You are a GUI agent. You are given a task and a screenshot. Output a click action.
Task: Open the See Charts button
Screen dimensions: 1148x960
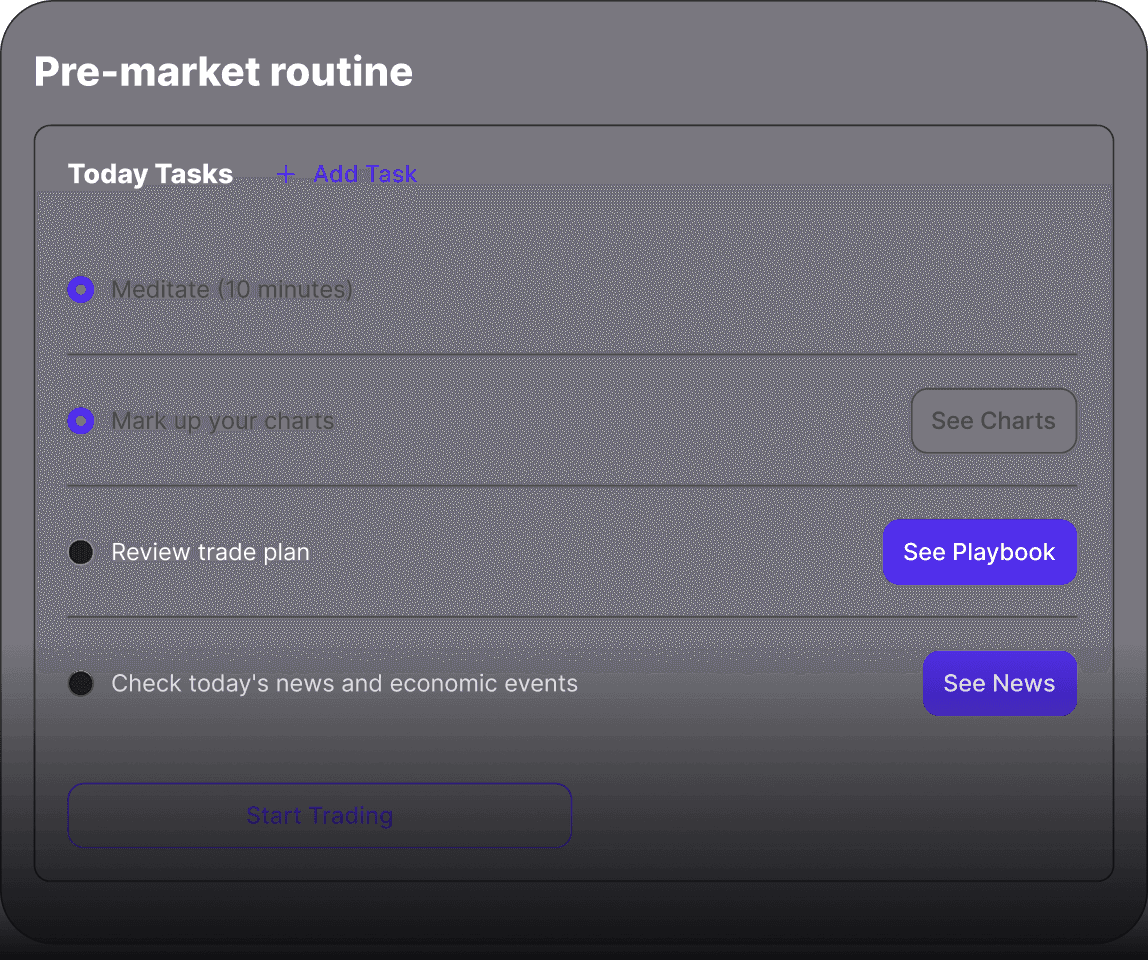[x=994, y=420]
